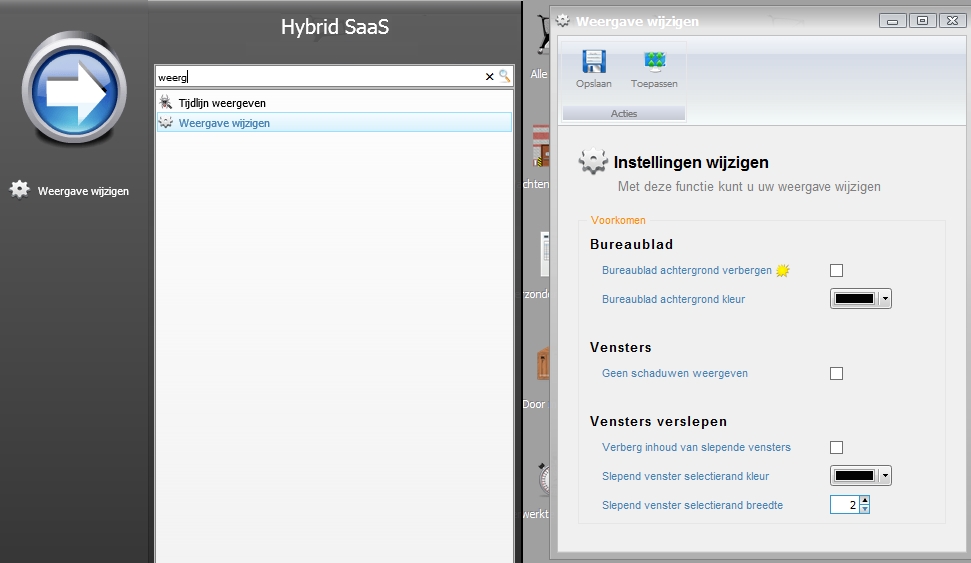Clear the search field with the X icon

pos(490,77)
